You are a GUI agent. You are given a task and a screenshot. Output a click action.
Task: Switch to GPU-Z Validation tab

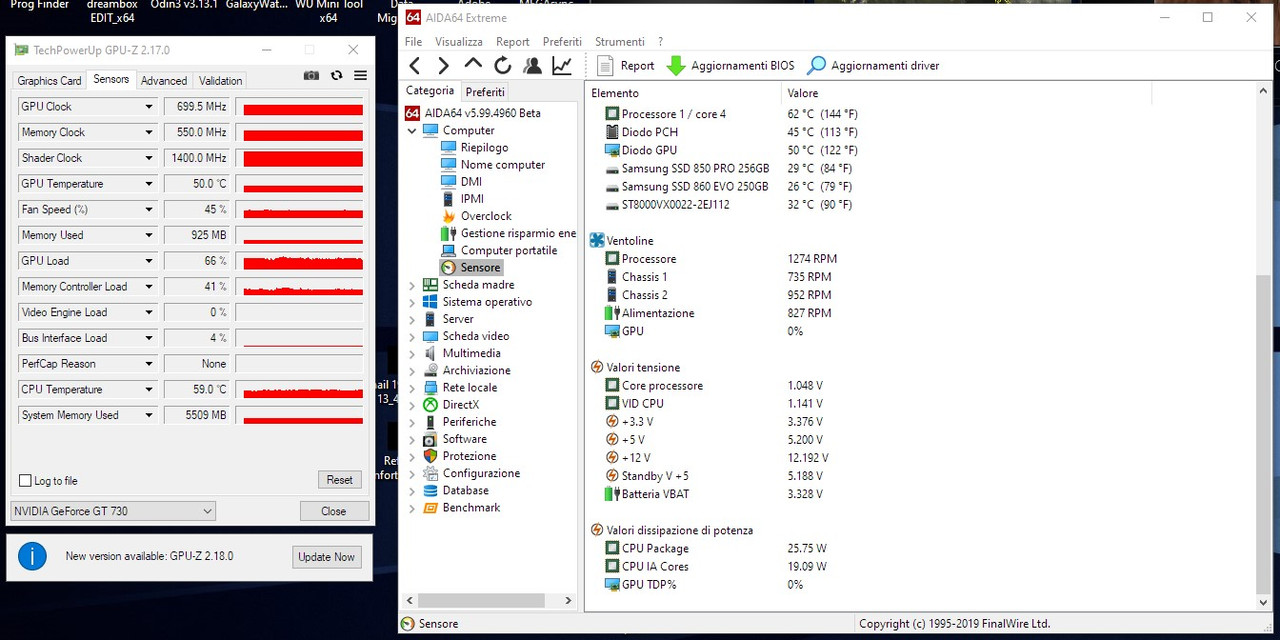[x=220, y=81]
